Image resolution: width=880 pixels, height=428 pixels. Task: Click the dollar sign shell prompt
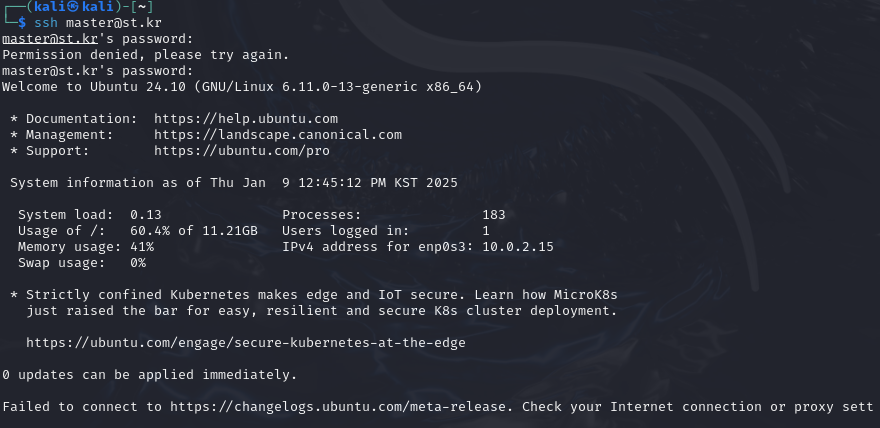tap(22, 23)
